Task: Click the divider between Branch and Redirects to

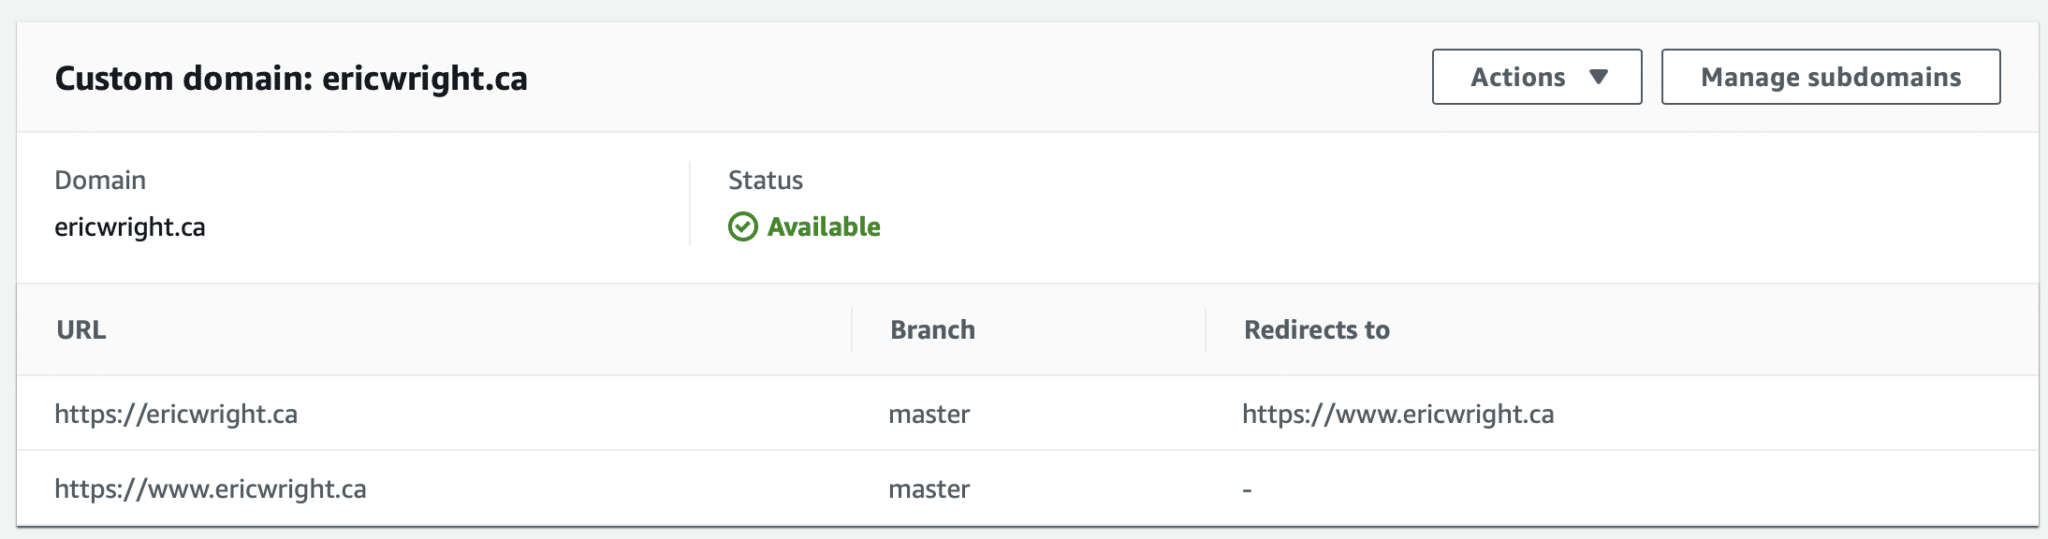Action: coord(1206,330)
